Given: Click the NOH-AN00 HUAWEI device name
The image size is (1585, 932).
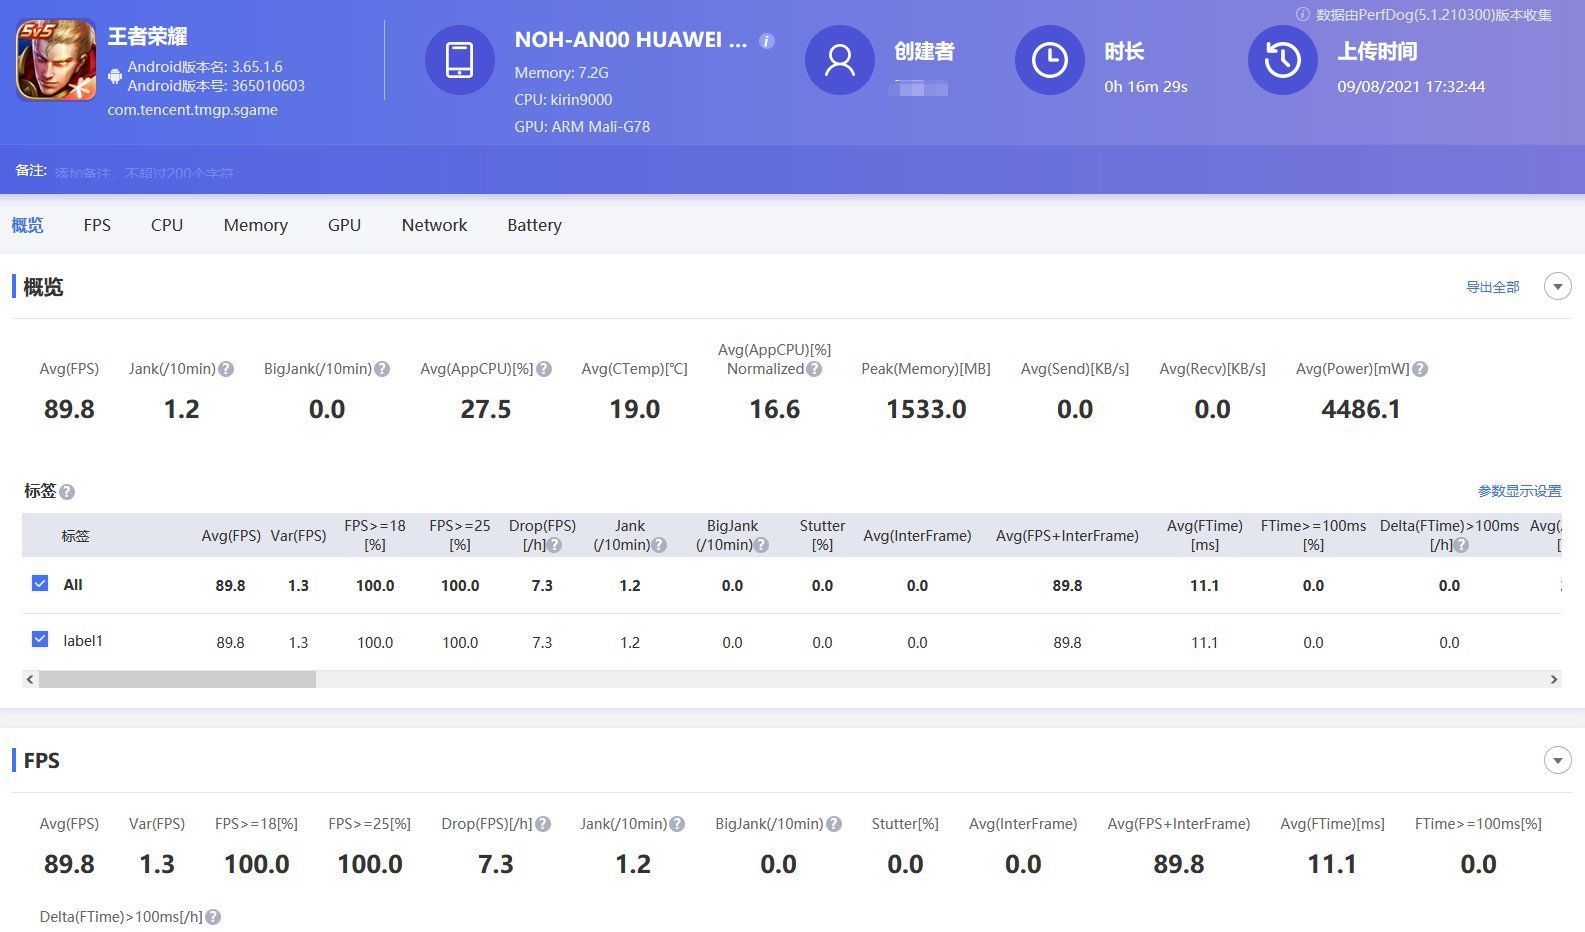Looking at the screenshot, I should [x=631, y=40].
